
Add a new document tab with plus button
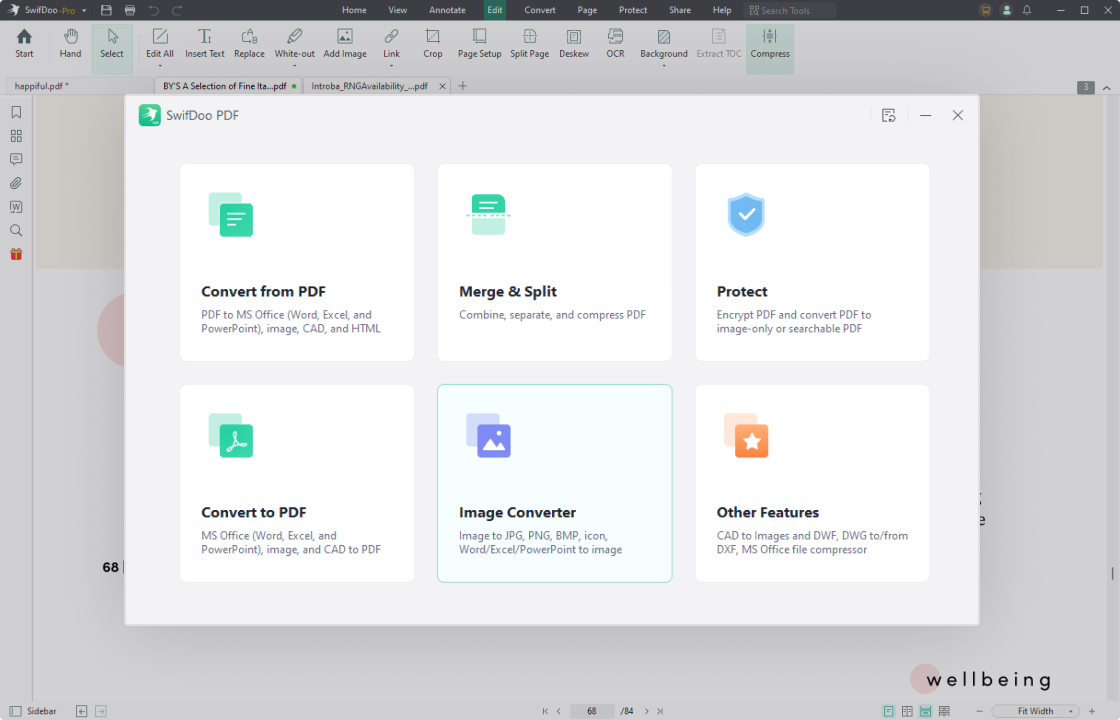click(462, 86)
